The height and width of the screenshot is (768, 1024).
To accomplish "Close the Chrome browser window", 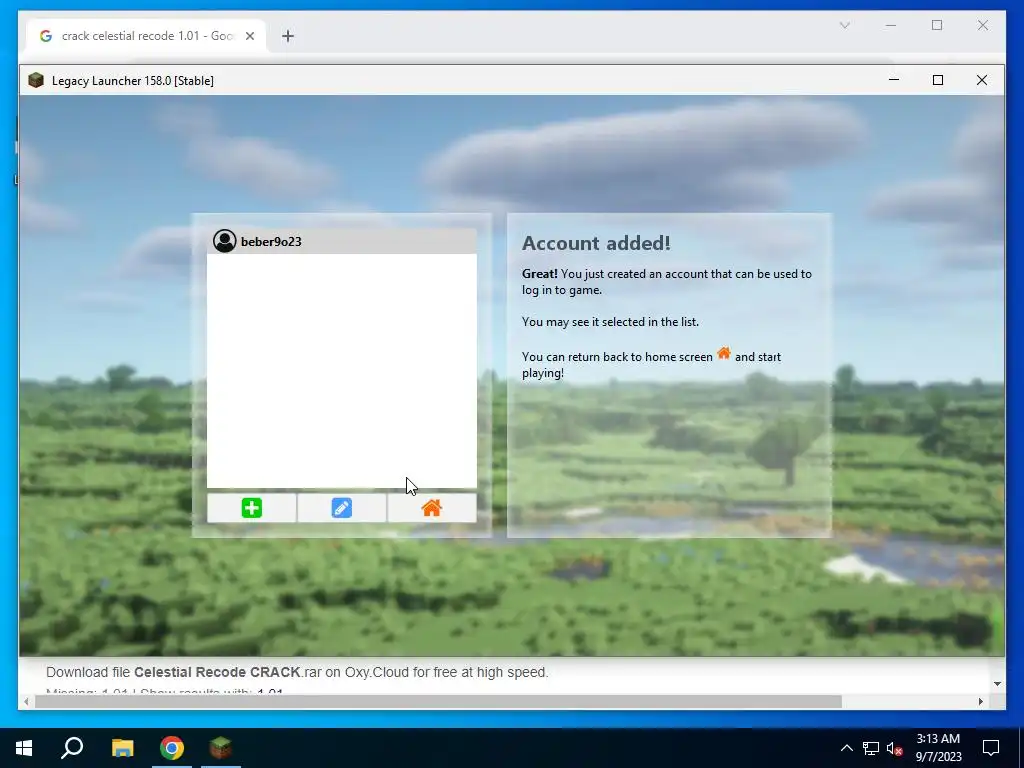I will pyautogui.click(x=983, y=25).
